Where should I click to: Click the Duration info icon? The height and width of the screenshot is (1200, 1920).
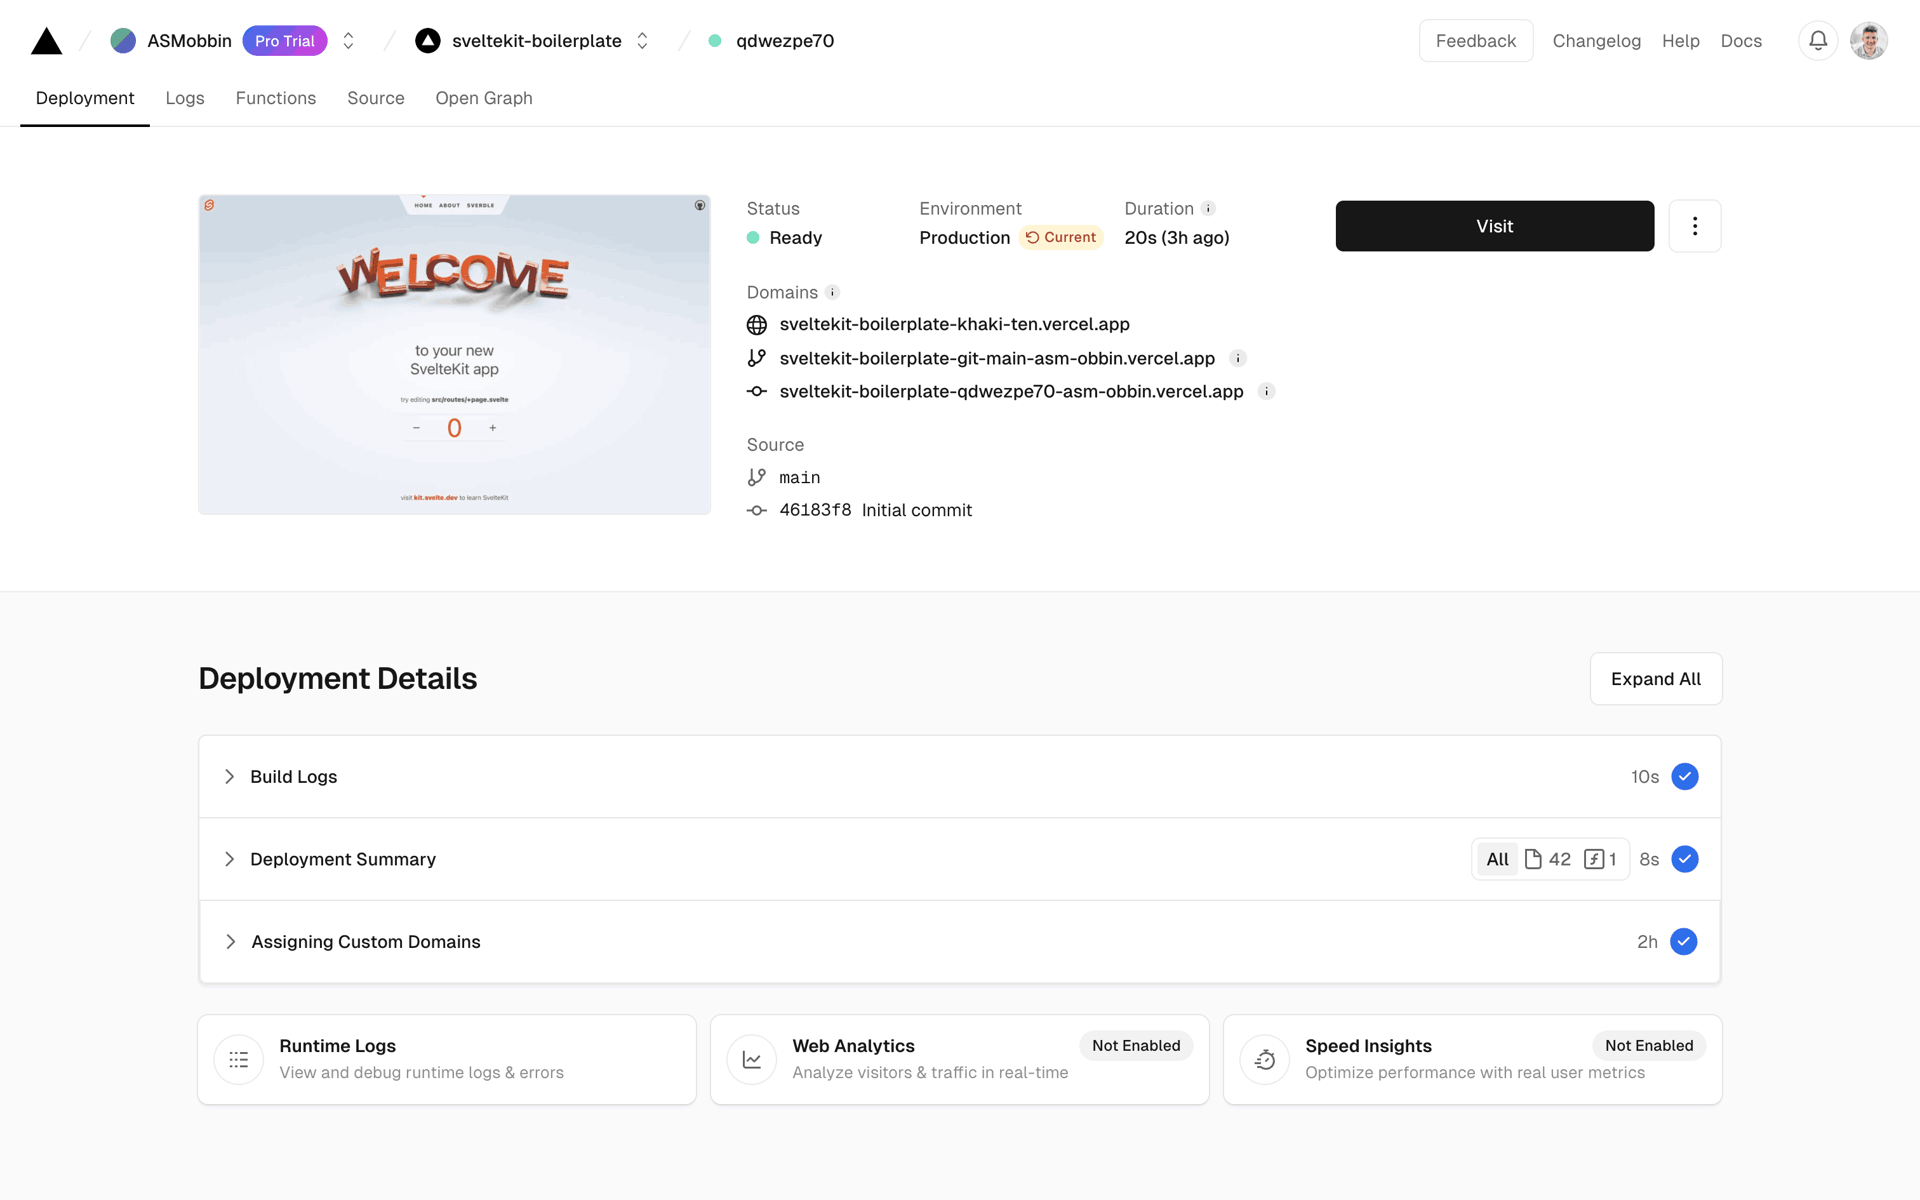coord(1208,208)
